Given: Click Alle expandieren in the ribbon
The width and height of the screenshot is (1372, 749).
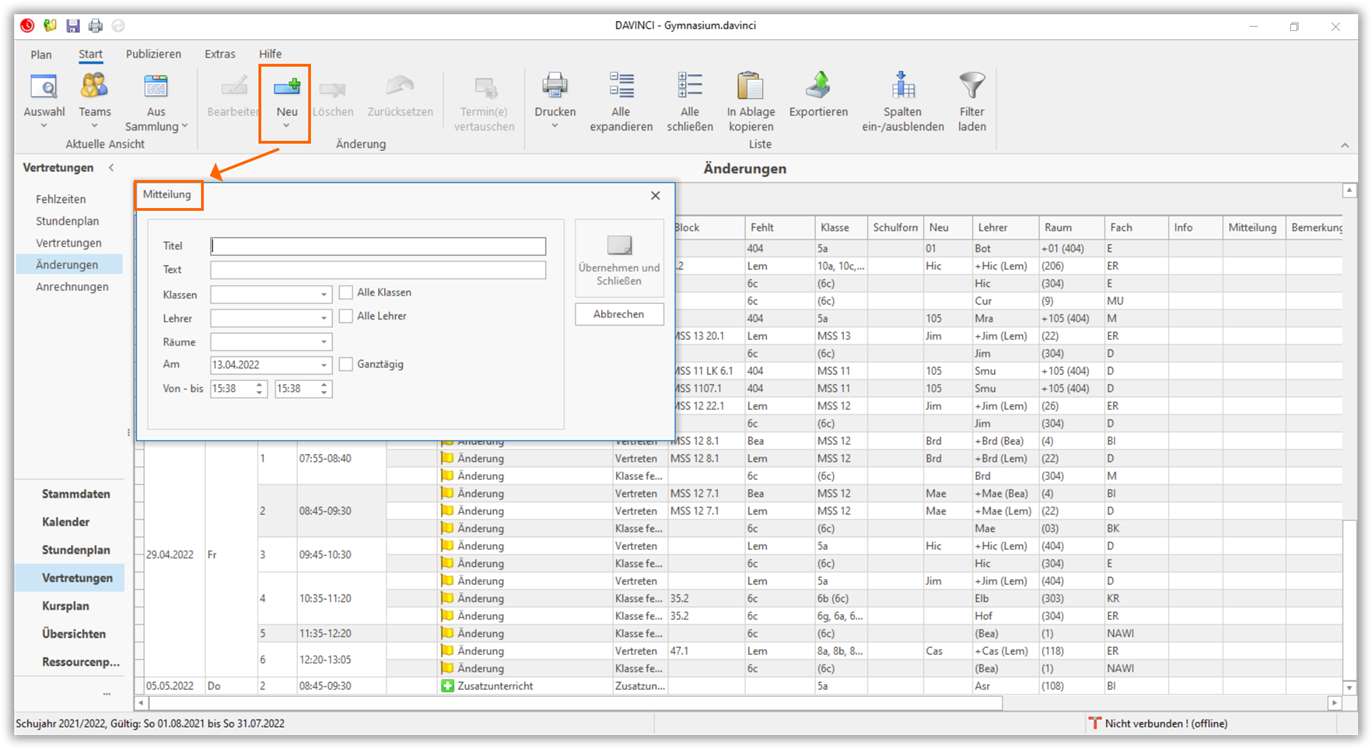Looking at the screenshot, I should [x=621, y=87].
